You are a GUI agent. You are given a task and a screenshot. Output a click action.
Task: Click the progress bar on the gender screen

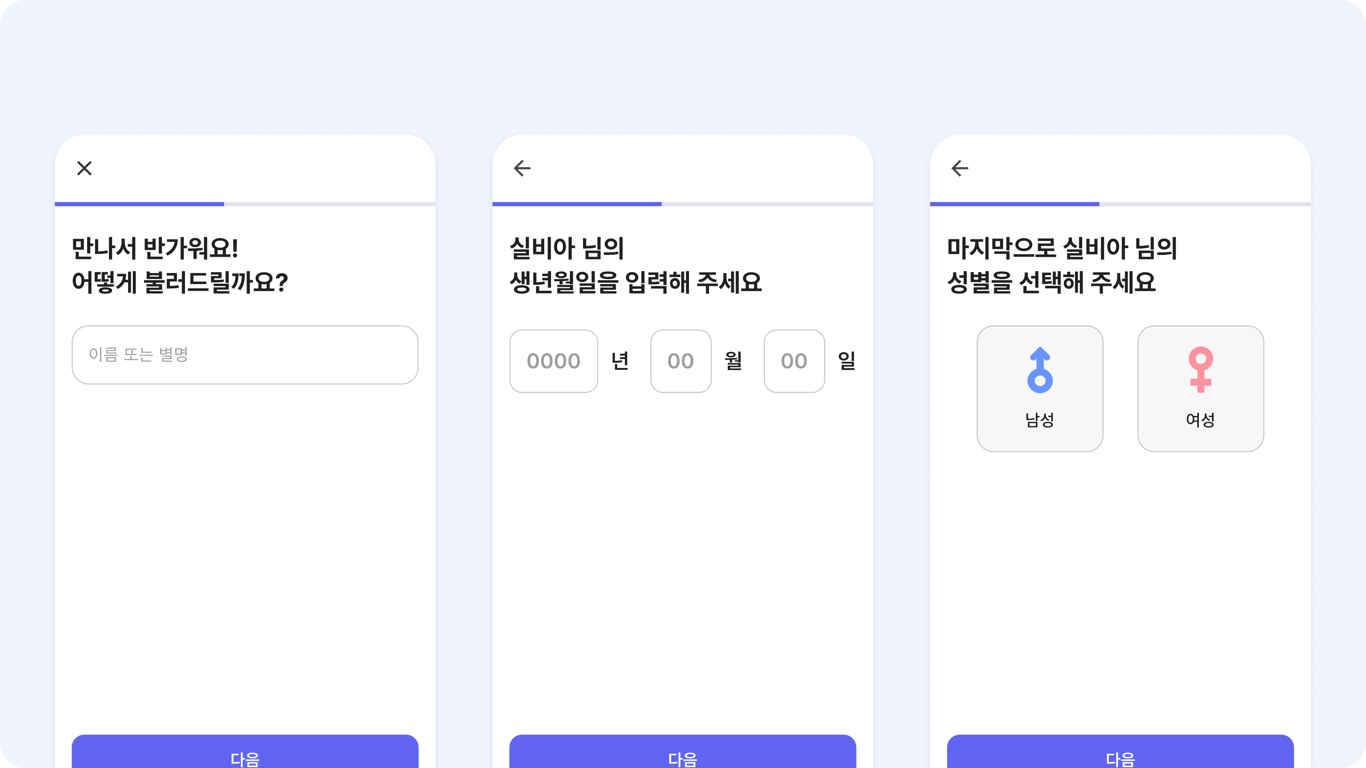tap(1120, 204)
